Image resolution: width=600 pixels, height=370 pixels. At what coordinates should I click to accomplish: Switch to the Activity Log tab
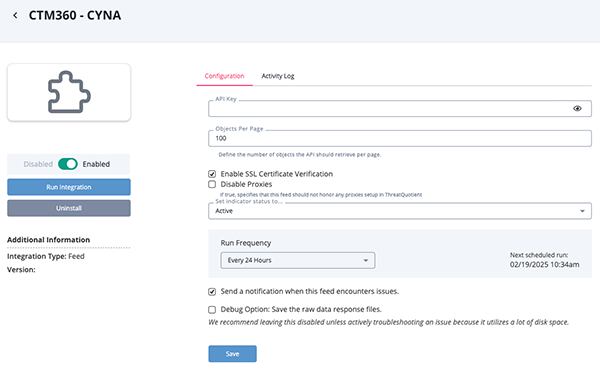point(278,76)
